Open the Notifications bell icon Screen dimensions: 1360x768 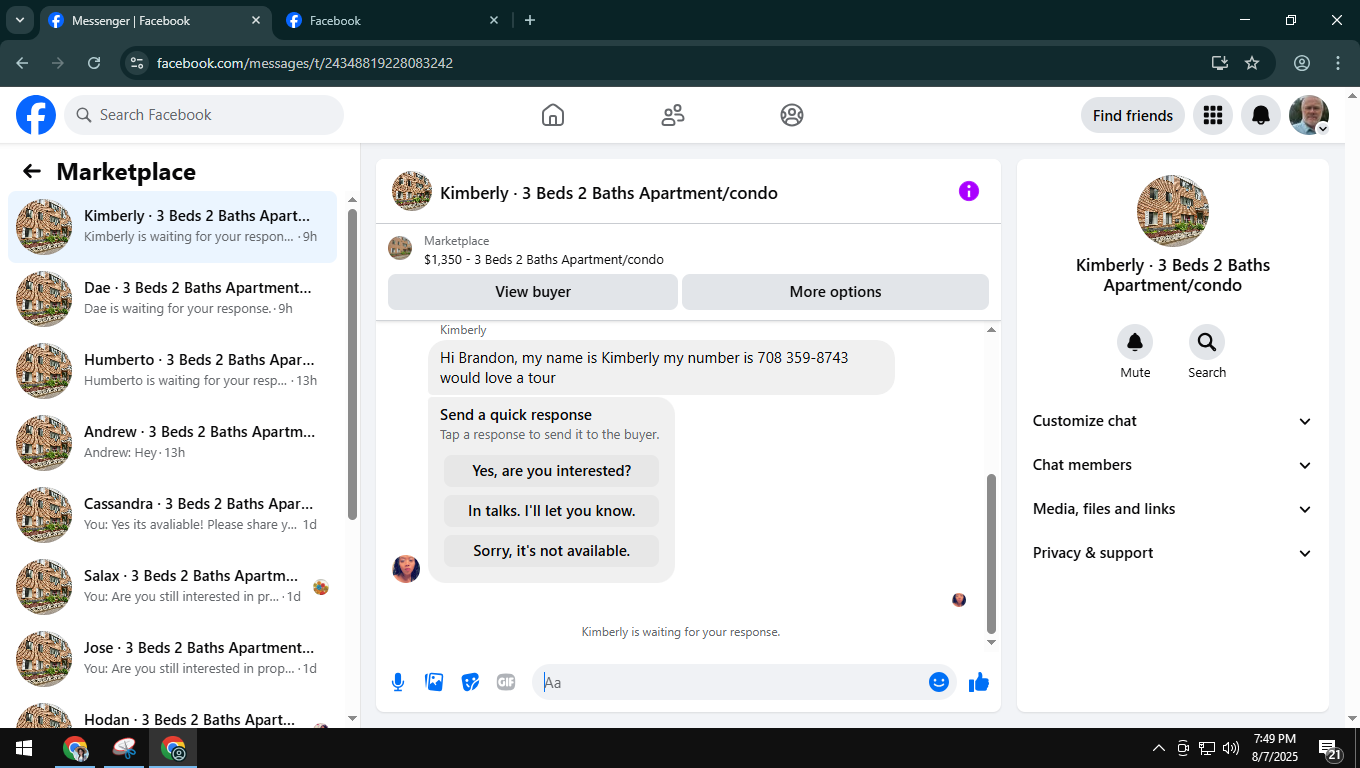click(x=1261, y=115)
